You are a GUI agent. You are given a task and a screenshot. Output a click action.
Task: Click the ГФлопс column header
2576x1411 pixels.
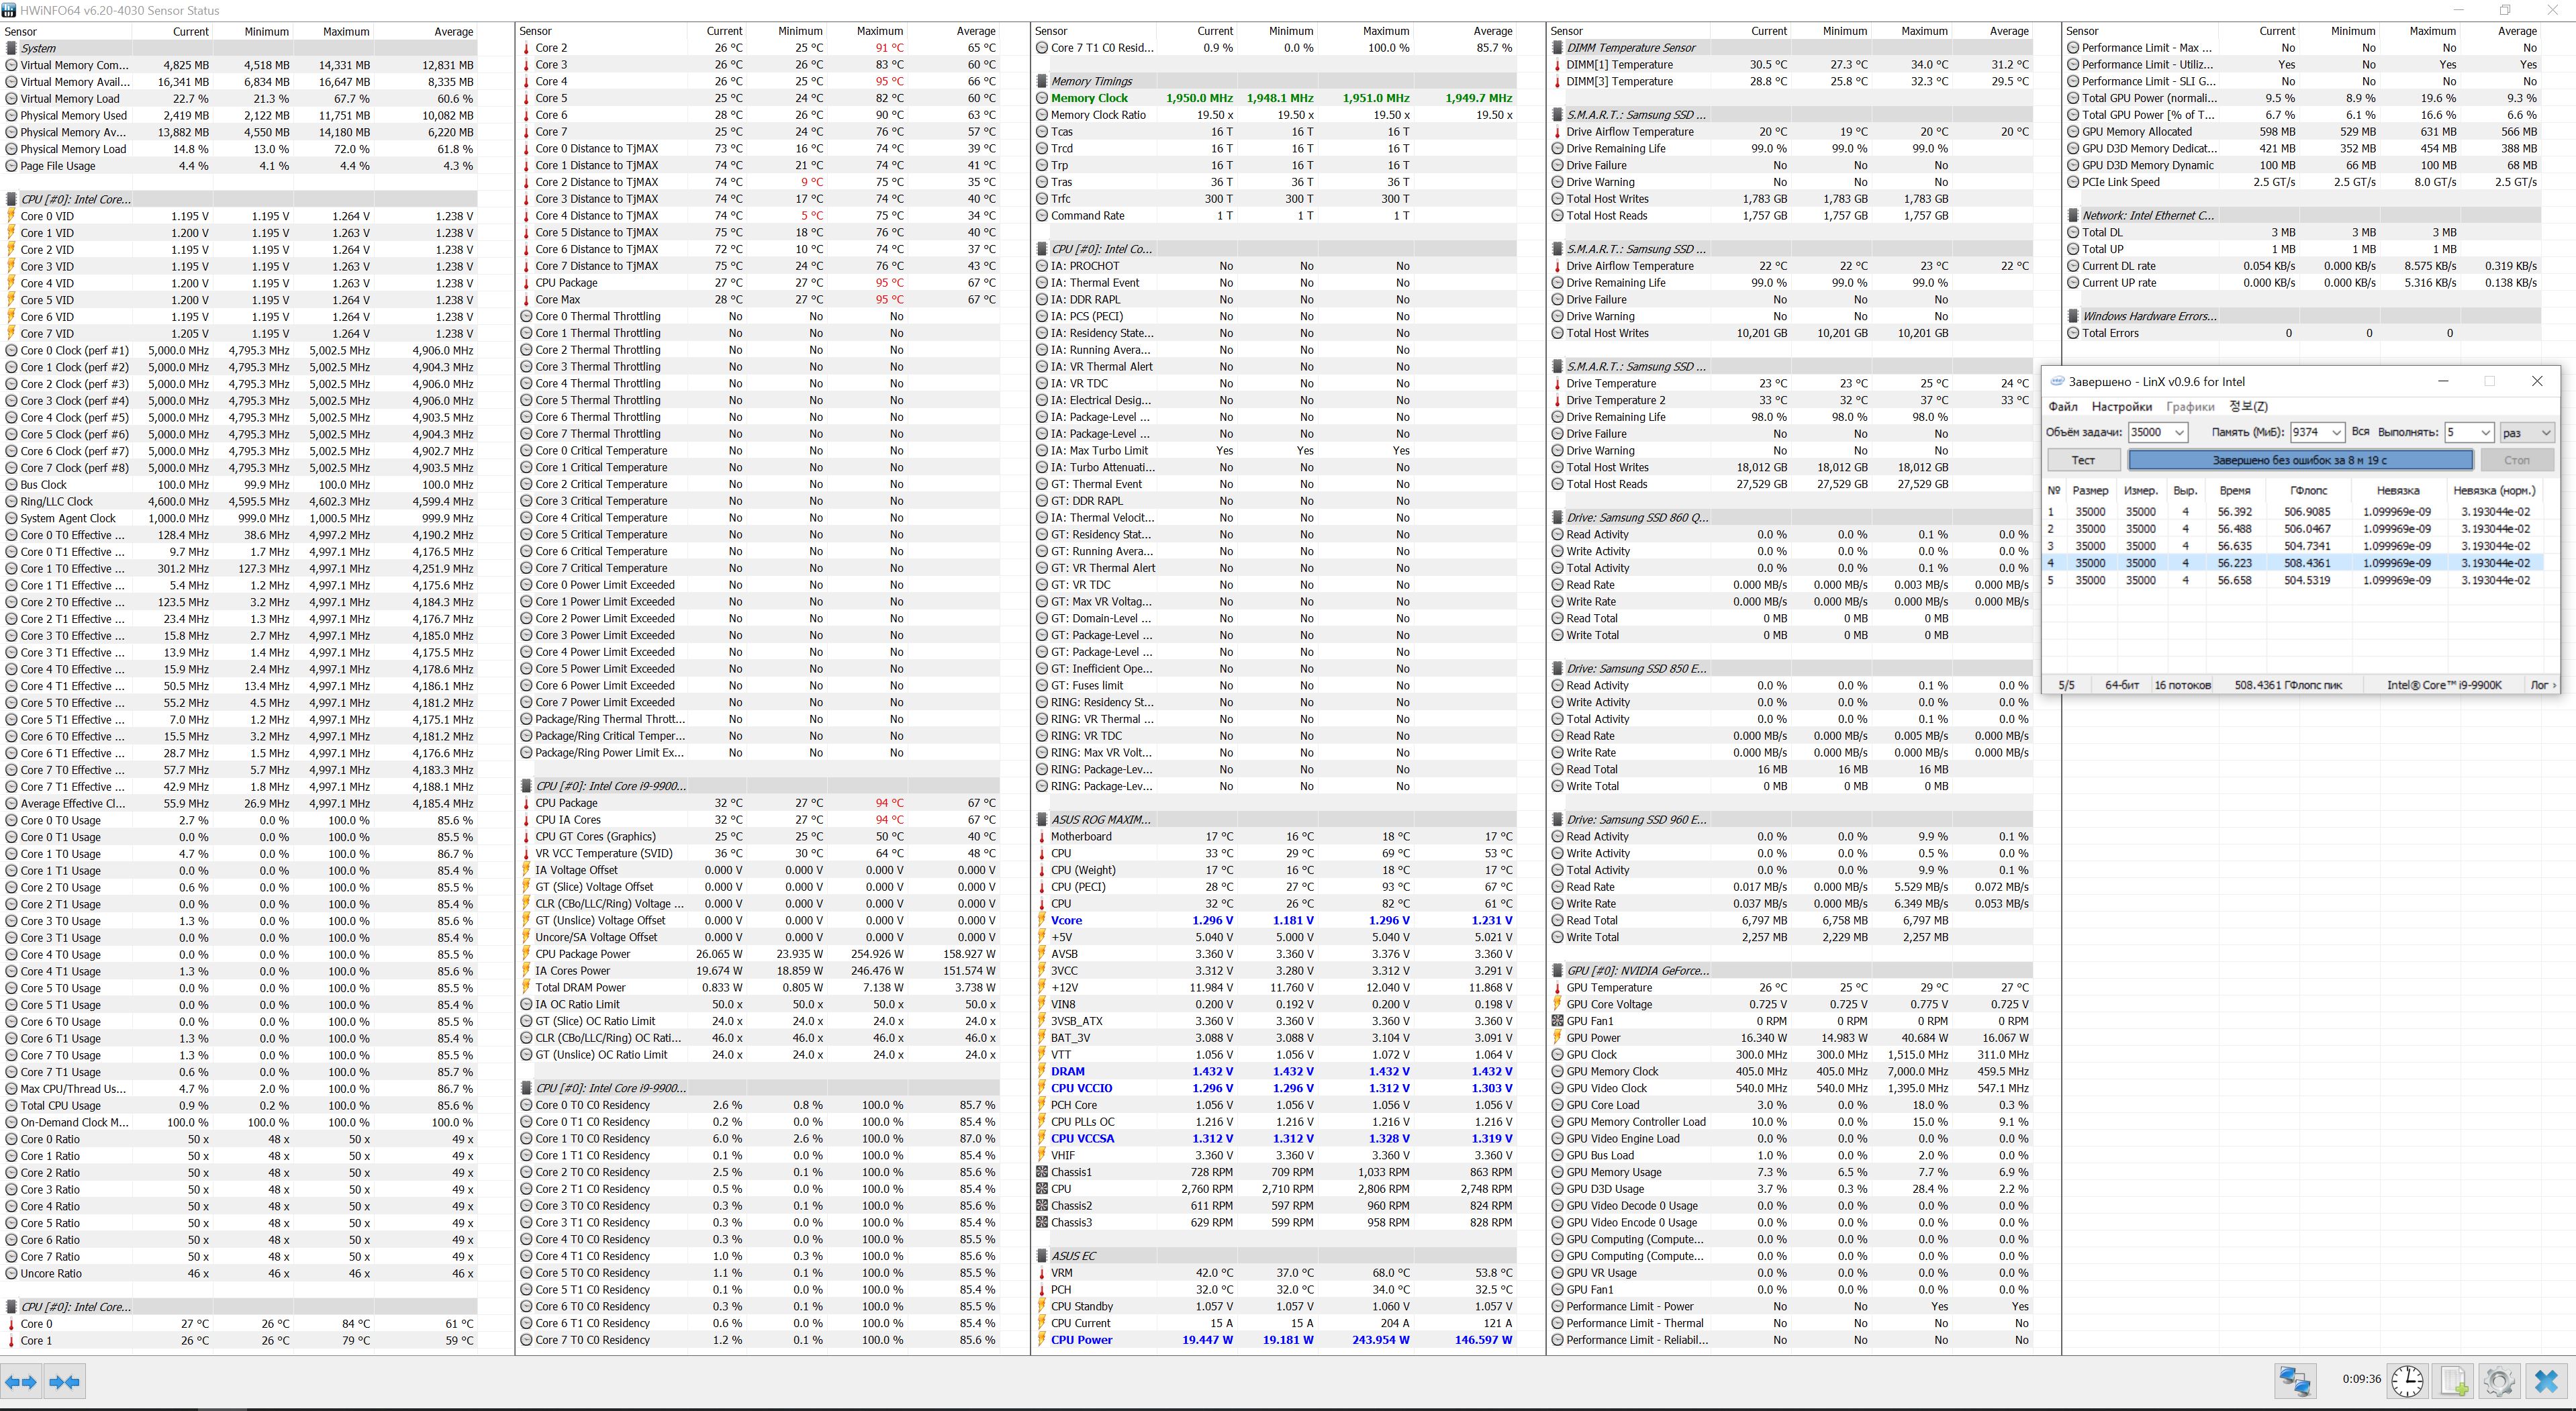click(2308, 490)
